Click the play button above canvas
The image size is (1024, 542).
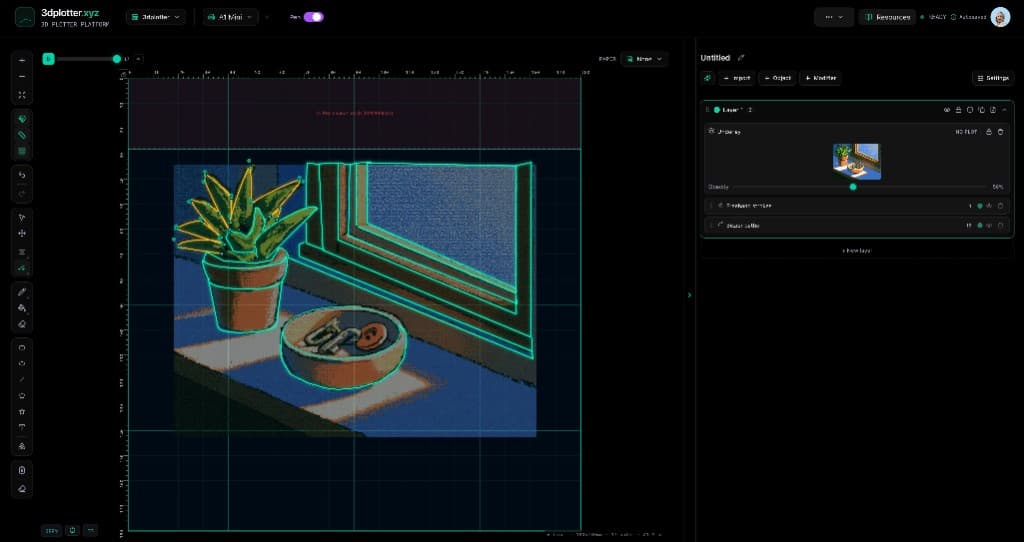coord(48,59)
